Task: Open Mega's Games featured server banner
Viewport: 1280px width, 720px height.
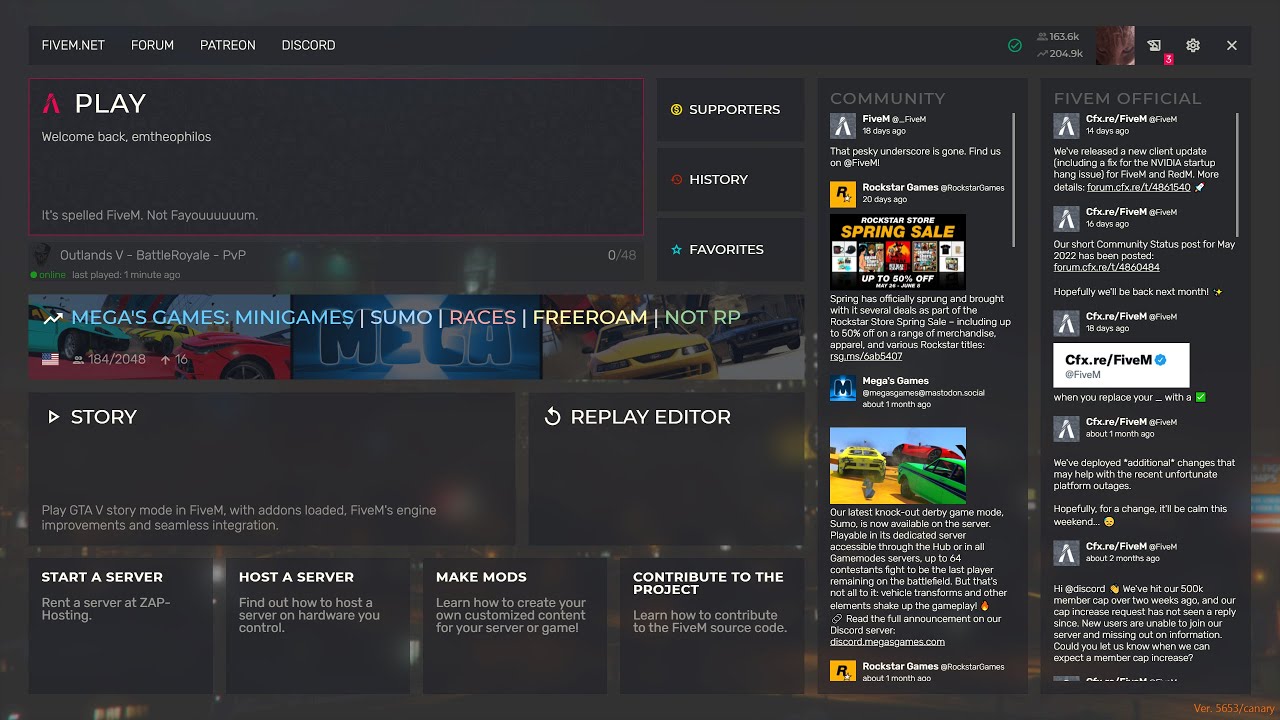Action: 416,336
